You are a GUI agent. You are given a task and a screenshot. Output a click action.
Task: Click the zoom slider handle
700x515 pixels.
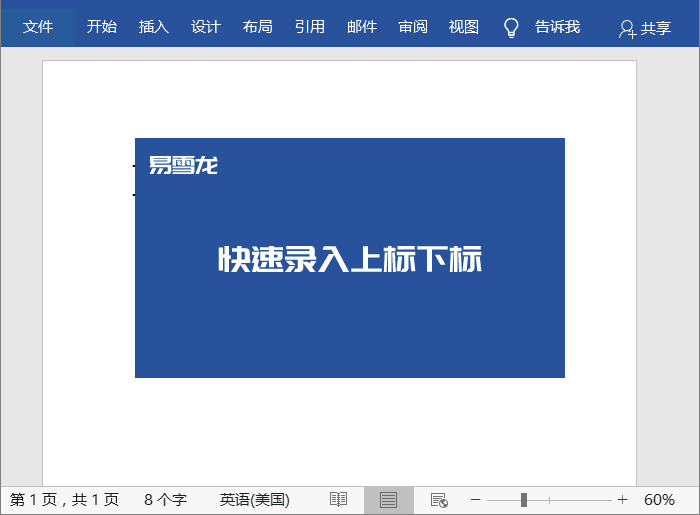[524, 500]
